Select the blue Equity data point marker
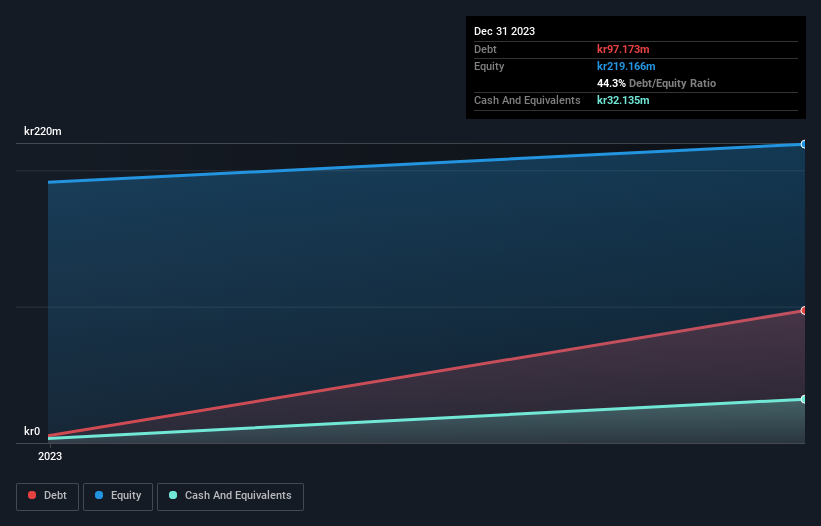The width and height of the screenshot is (821, 526). (804, 144)
